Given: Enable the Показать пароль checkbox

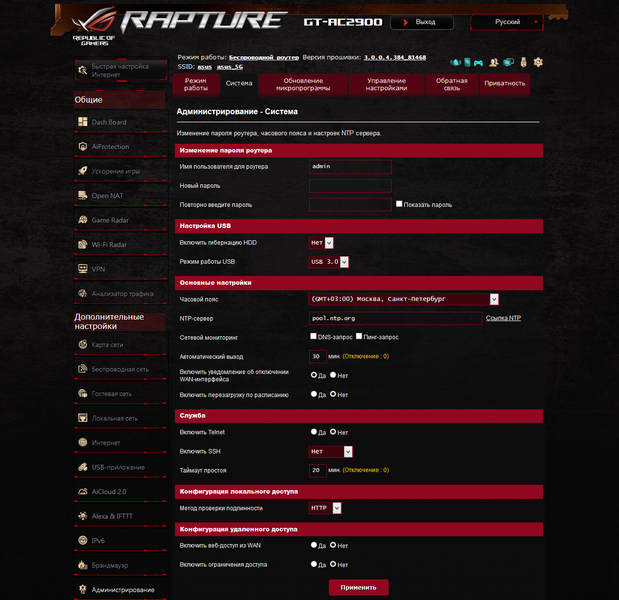Looking at the screenshot, I should pyautogui.click(x=399, y=204).
